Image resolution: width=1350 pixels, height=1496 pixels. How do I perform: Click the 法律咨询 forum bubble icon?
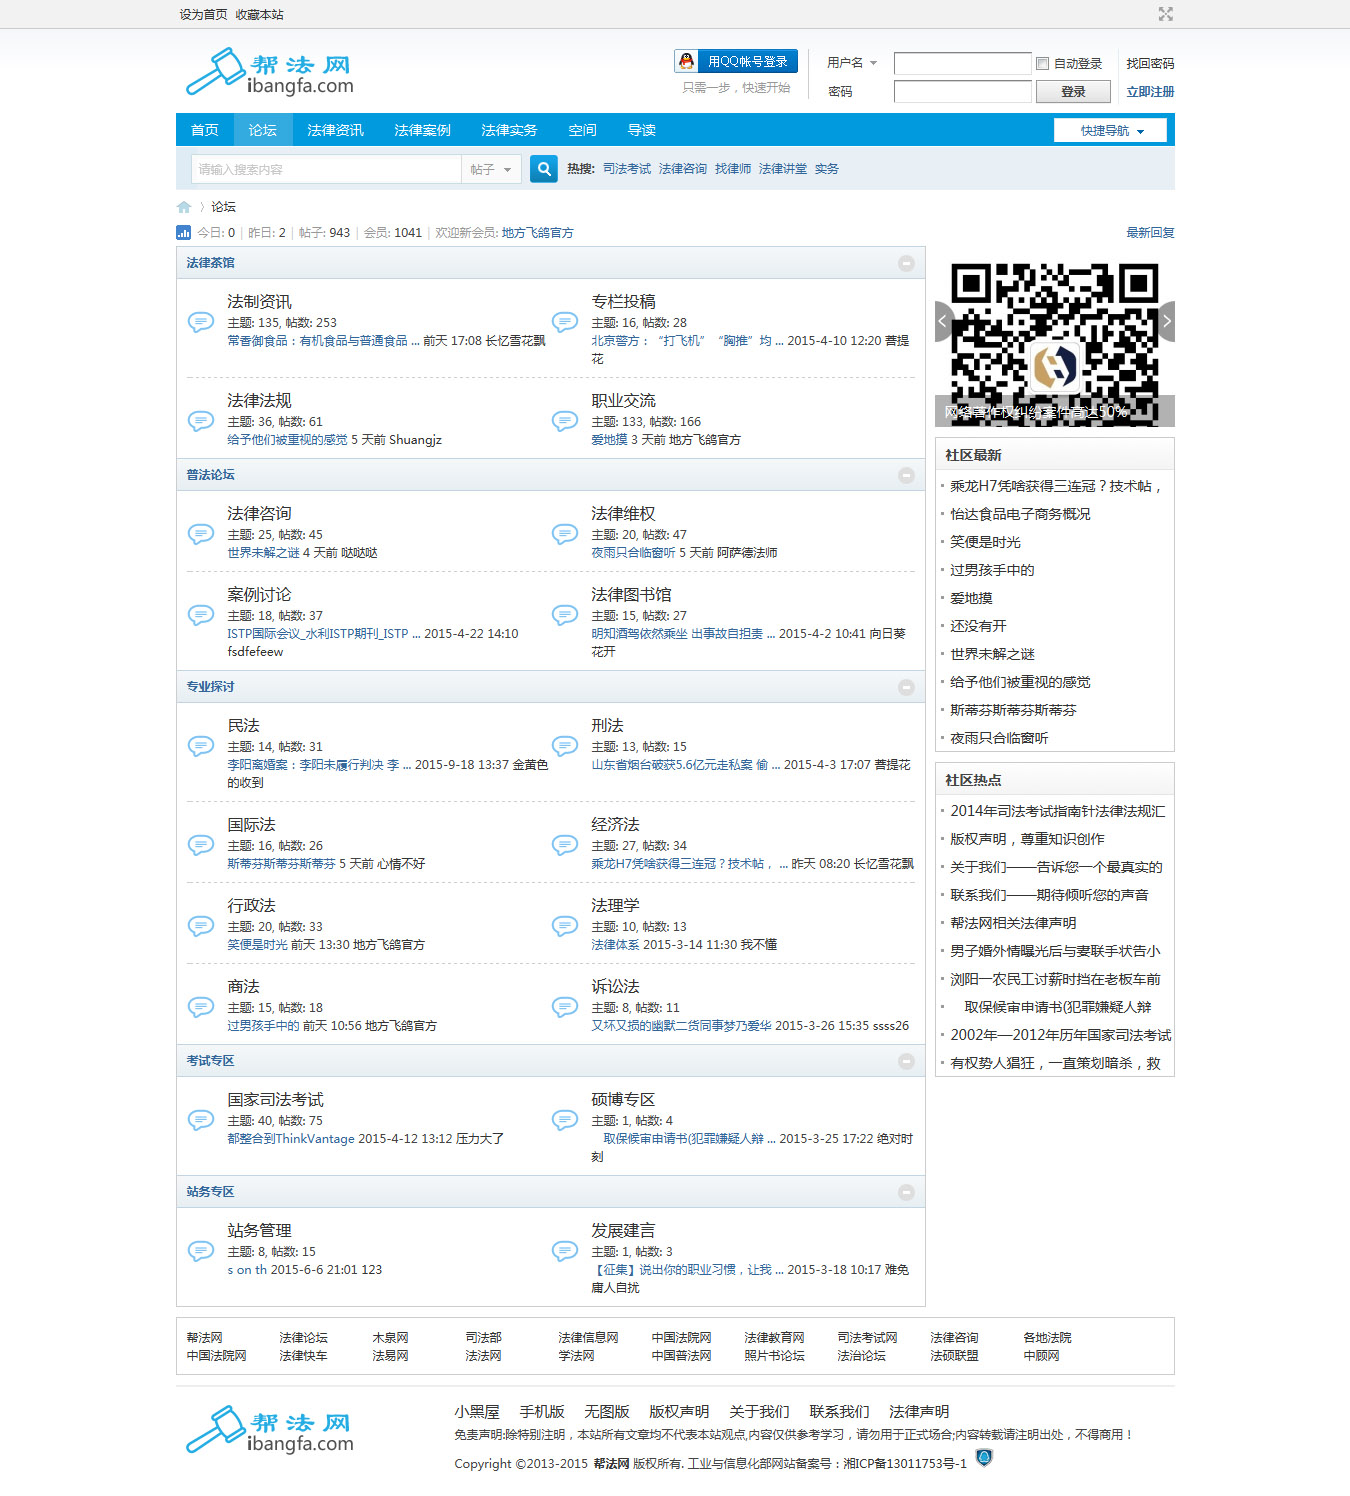click(201, 534)
